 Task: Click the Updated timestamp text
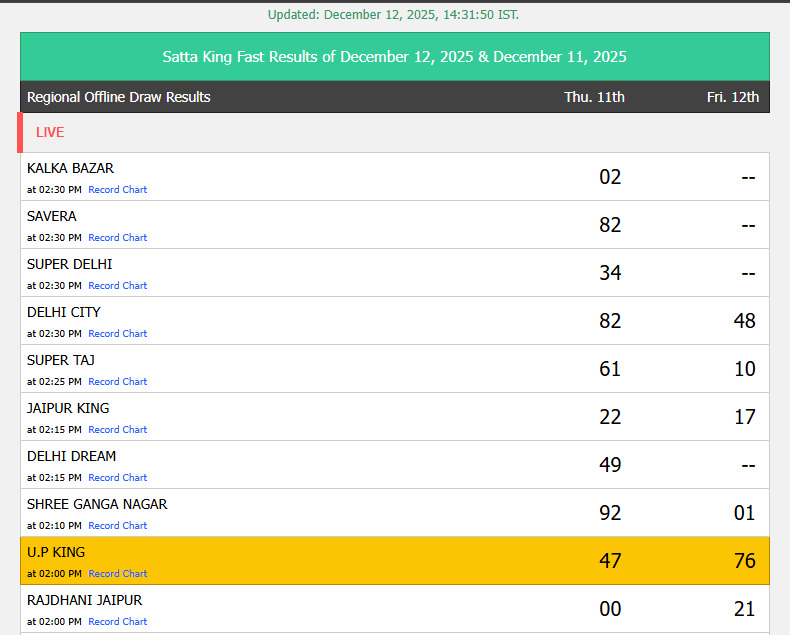click(394, 15)
